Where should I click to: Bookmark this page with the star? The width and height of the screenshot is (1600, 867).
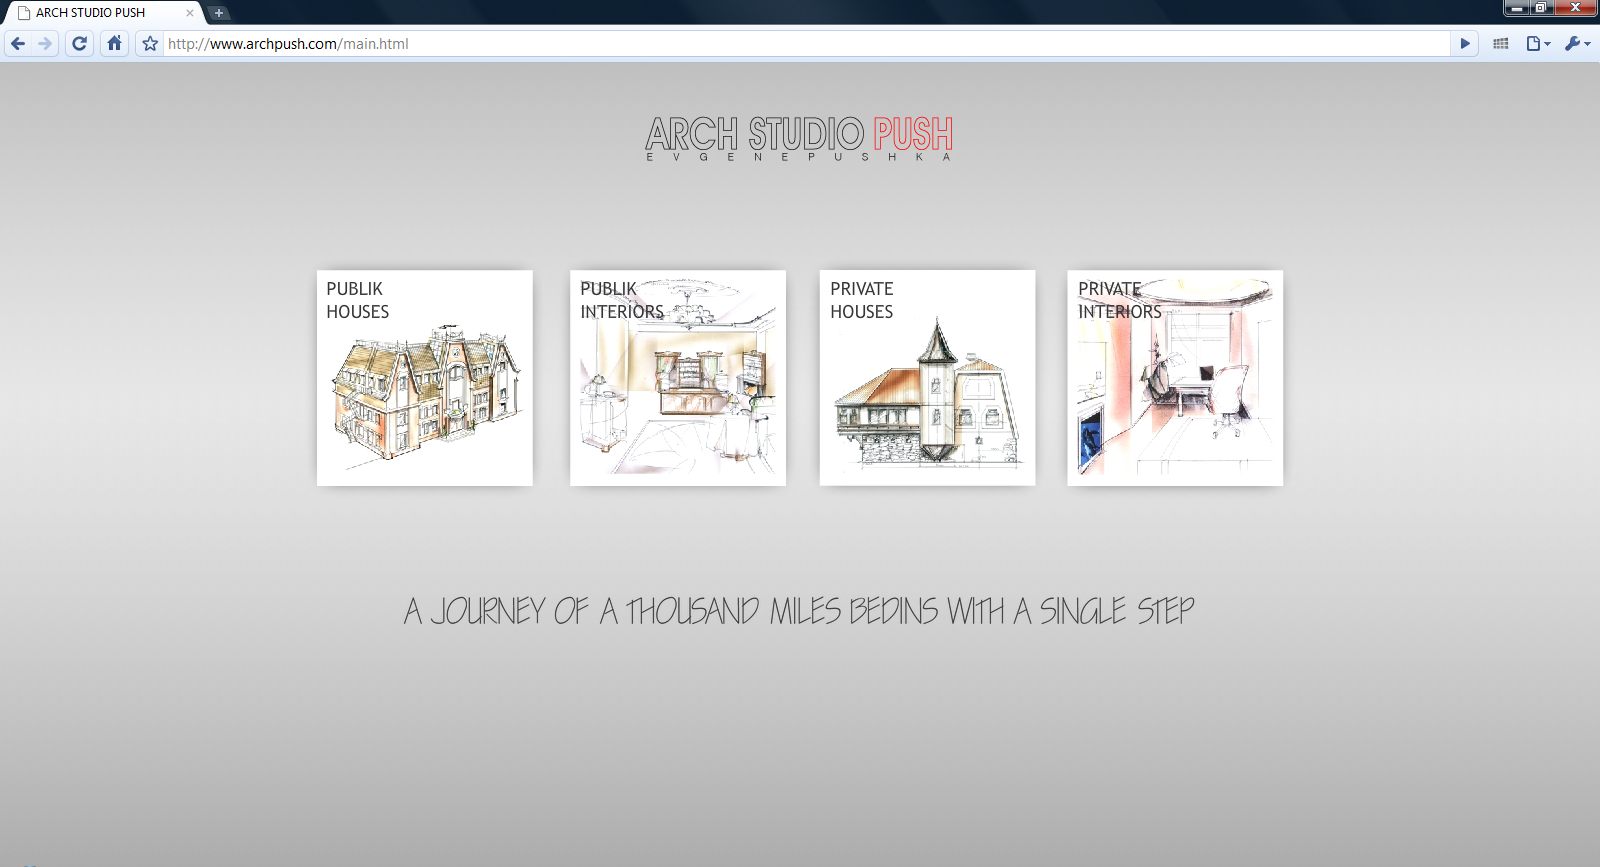150,44
